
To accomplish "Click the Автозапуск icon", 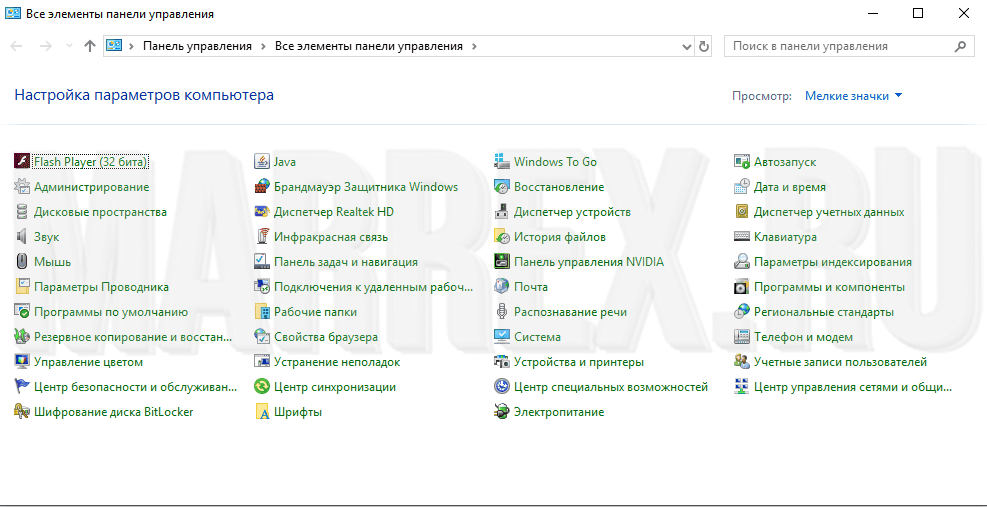I will coord(742,162).
